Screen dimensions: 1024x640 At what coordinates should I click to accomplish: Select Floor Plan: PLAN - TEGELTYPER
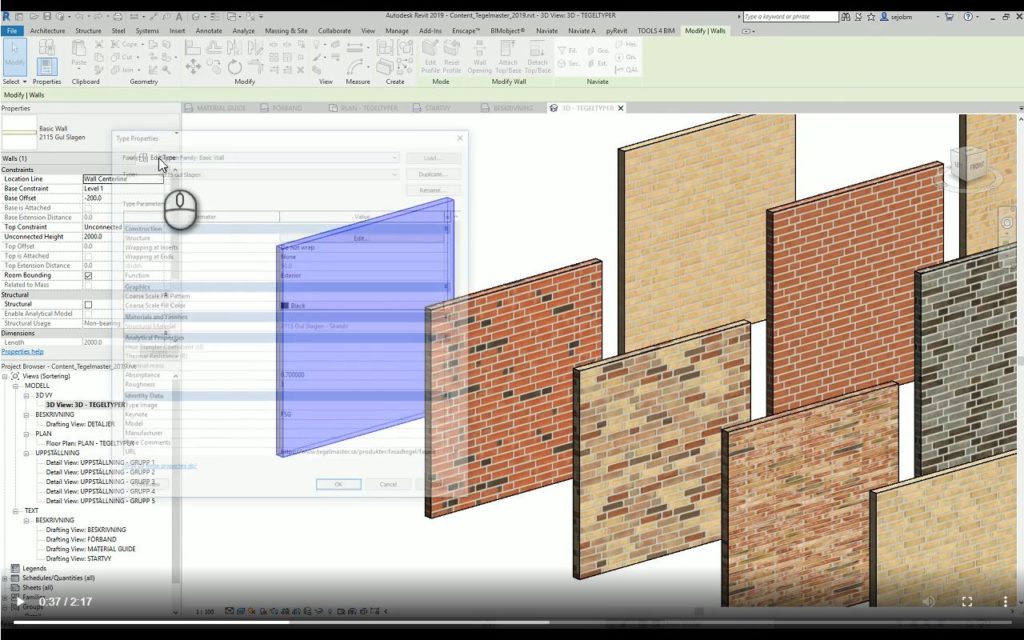click(x=89, y=443)
